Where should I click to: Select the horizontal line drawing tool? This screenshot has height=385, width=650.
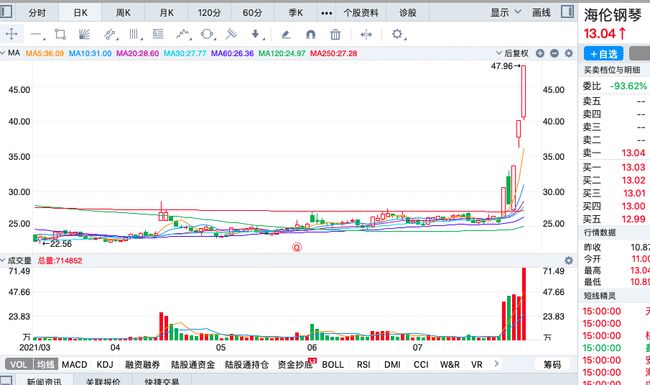click(x=37, y=34)
